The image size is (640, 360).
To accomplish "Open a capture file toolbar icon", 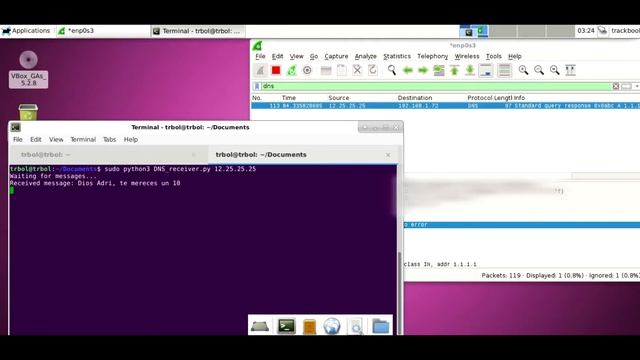I will click(326, 70).
